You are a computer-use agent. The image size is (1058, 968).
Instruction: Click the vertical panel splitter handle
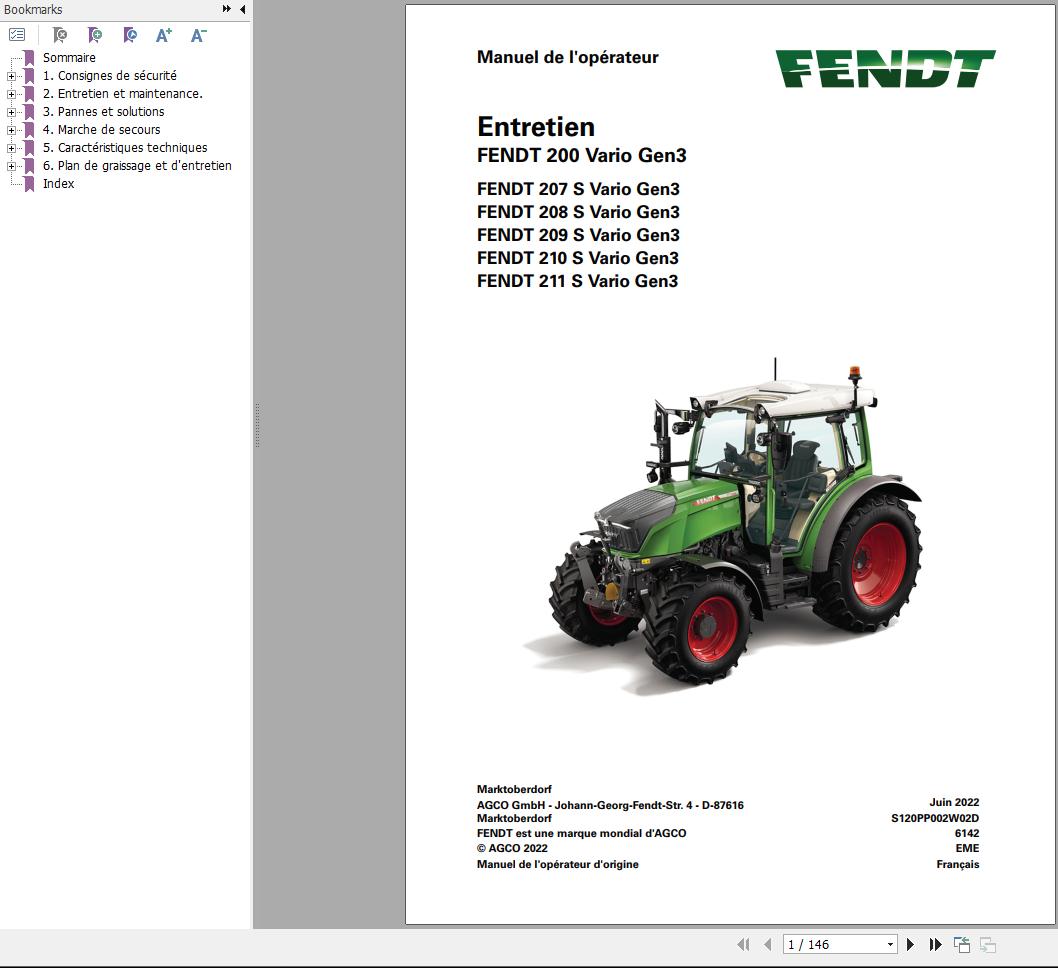(x=257, y=426)
